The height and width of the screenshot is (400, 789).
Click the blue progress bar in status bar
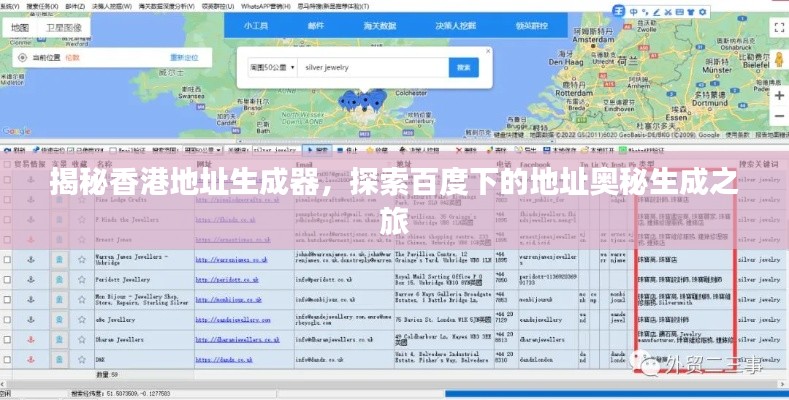pos(617,394)
